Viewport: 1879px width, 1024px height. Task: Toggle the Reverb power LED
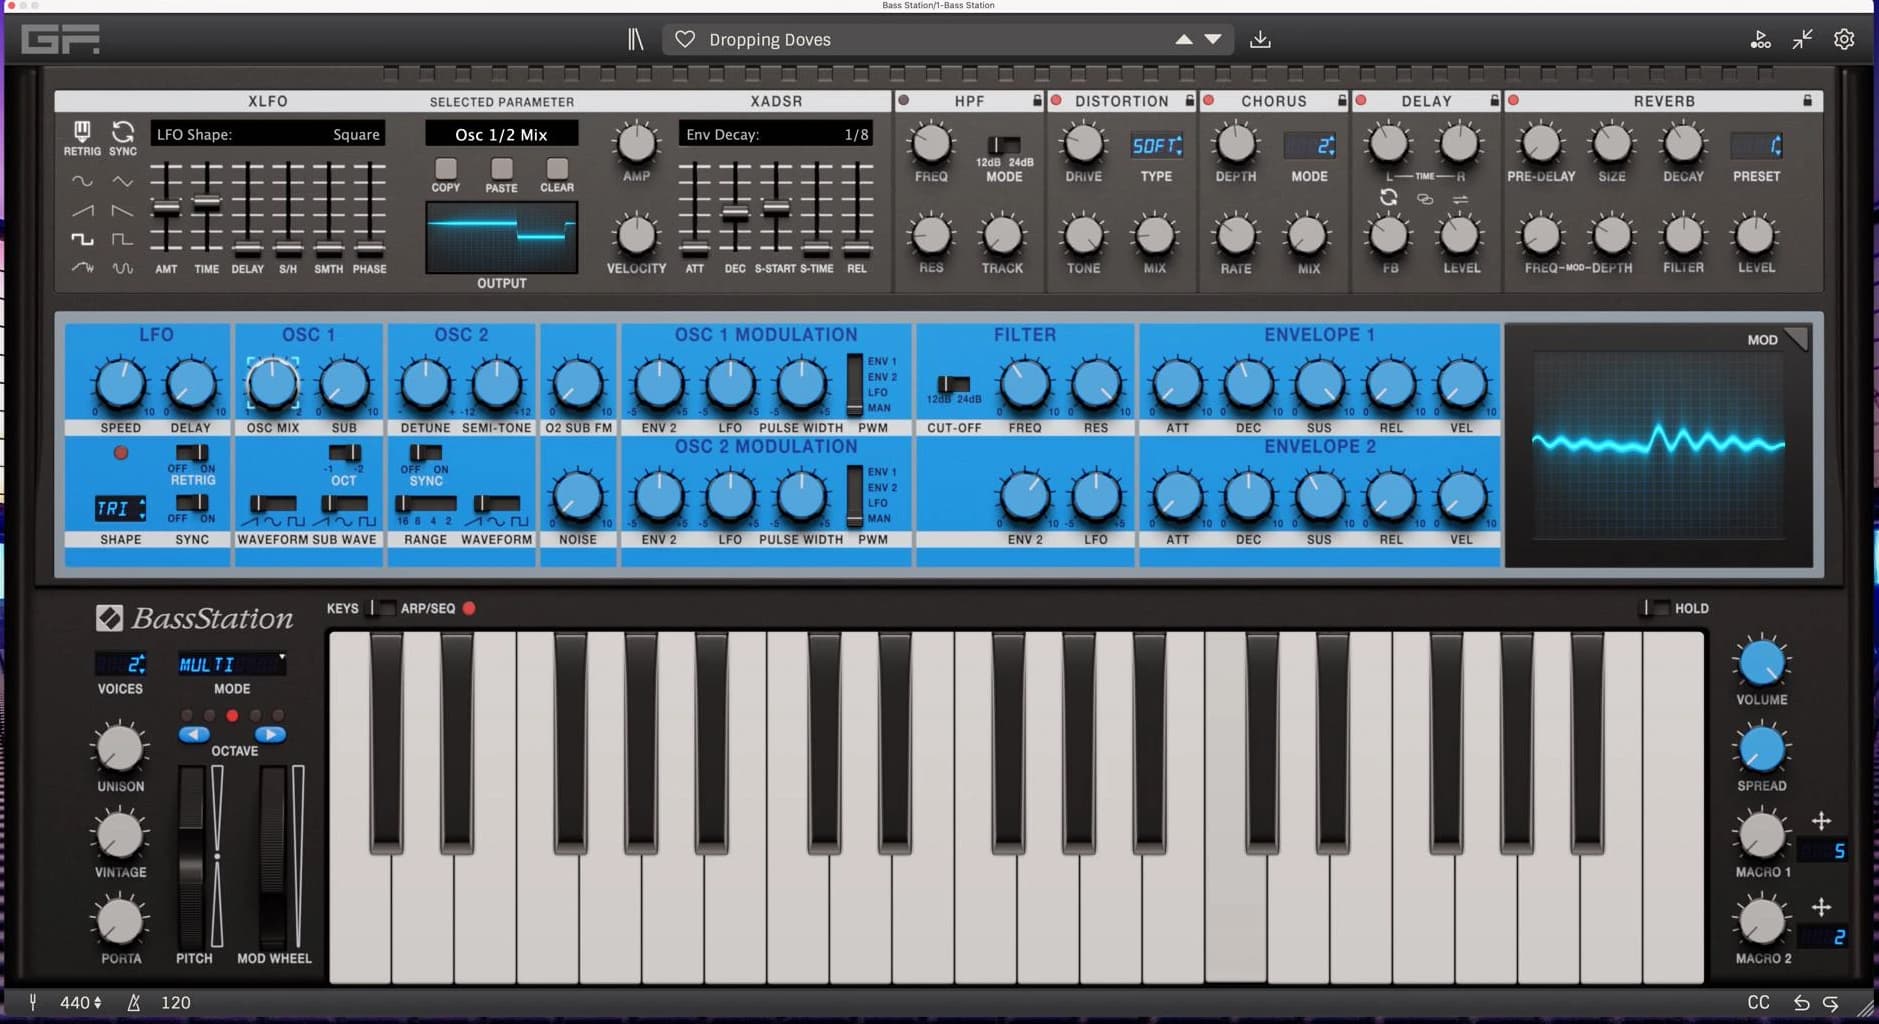click(x=1513, y=100)
